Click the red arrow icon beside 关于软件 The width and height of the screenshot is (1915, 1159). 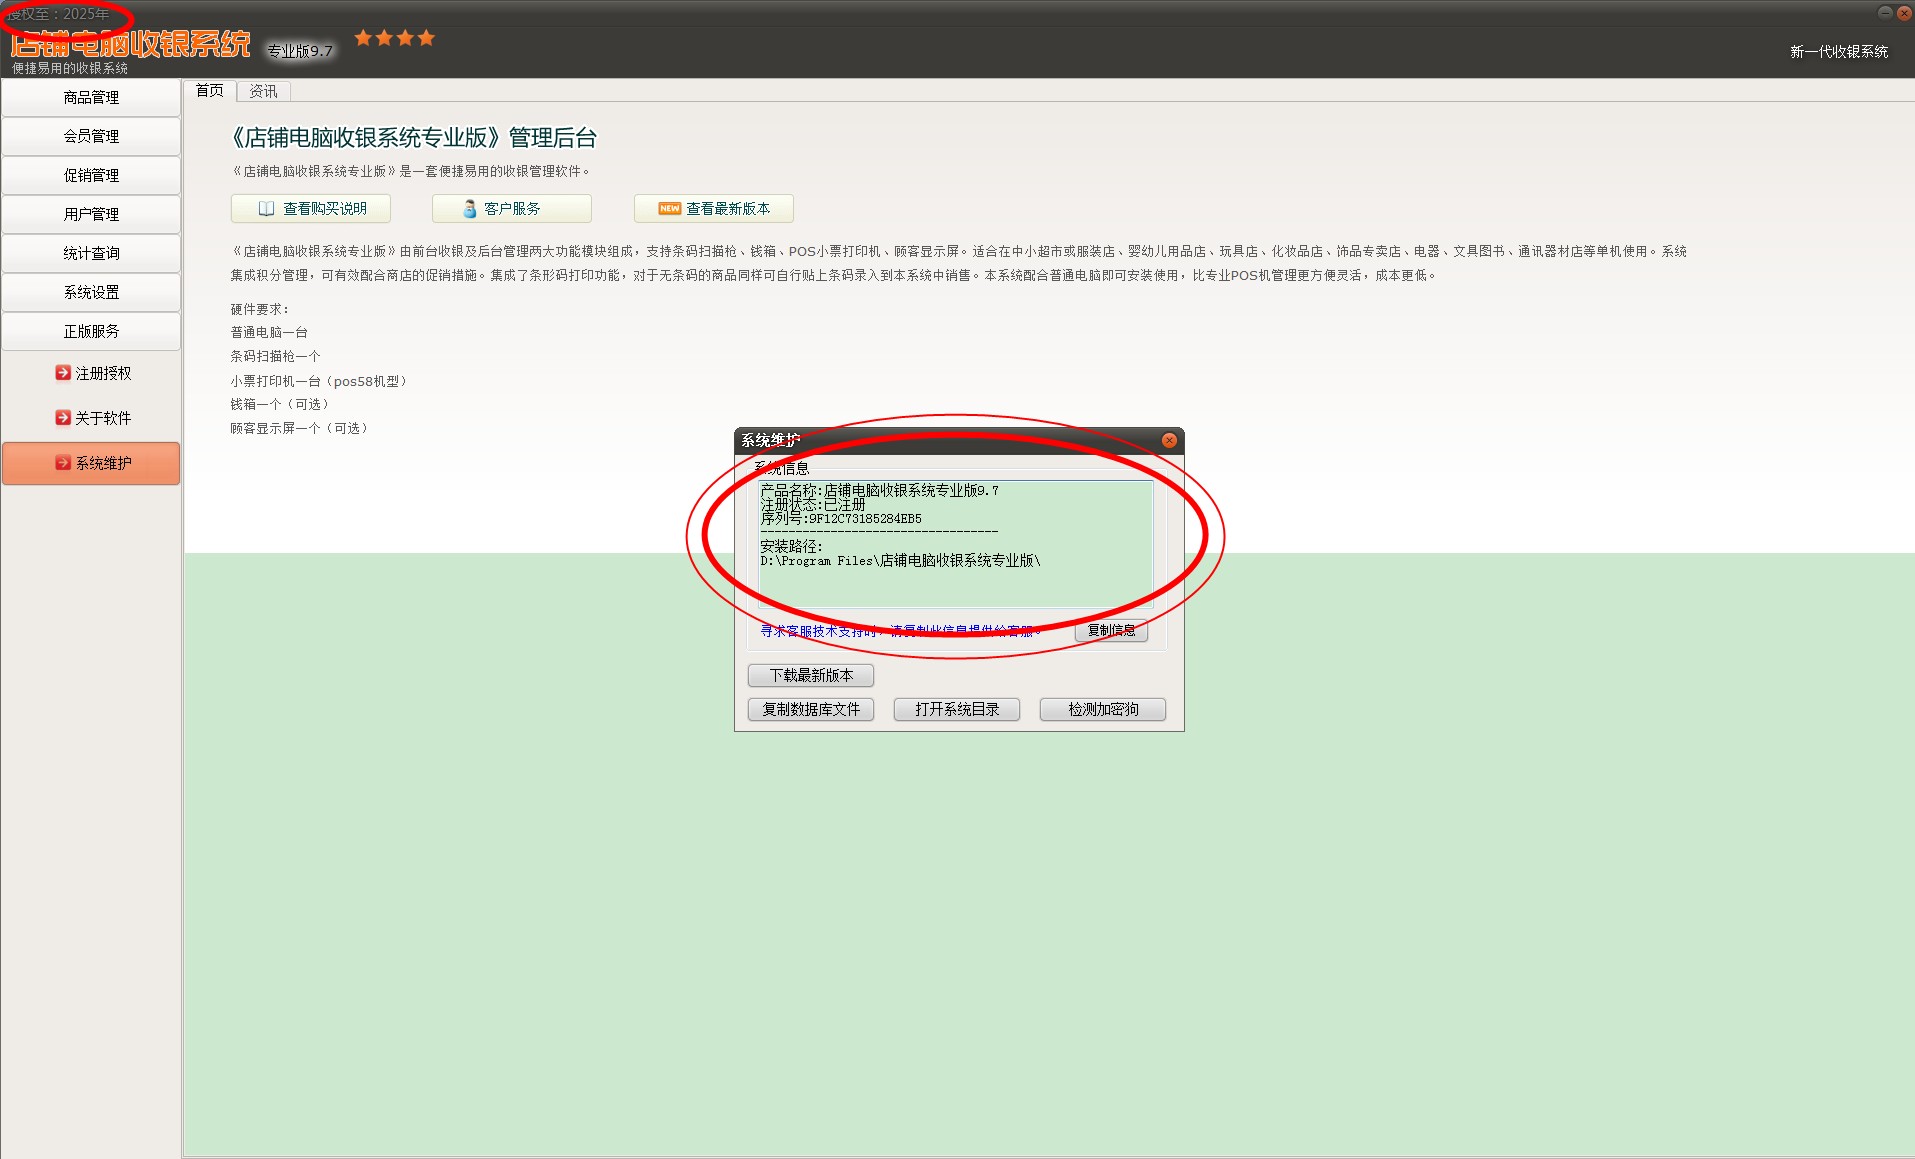(63, 418)
